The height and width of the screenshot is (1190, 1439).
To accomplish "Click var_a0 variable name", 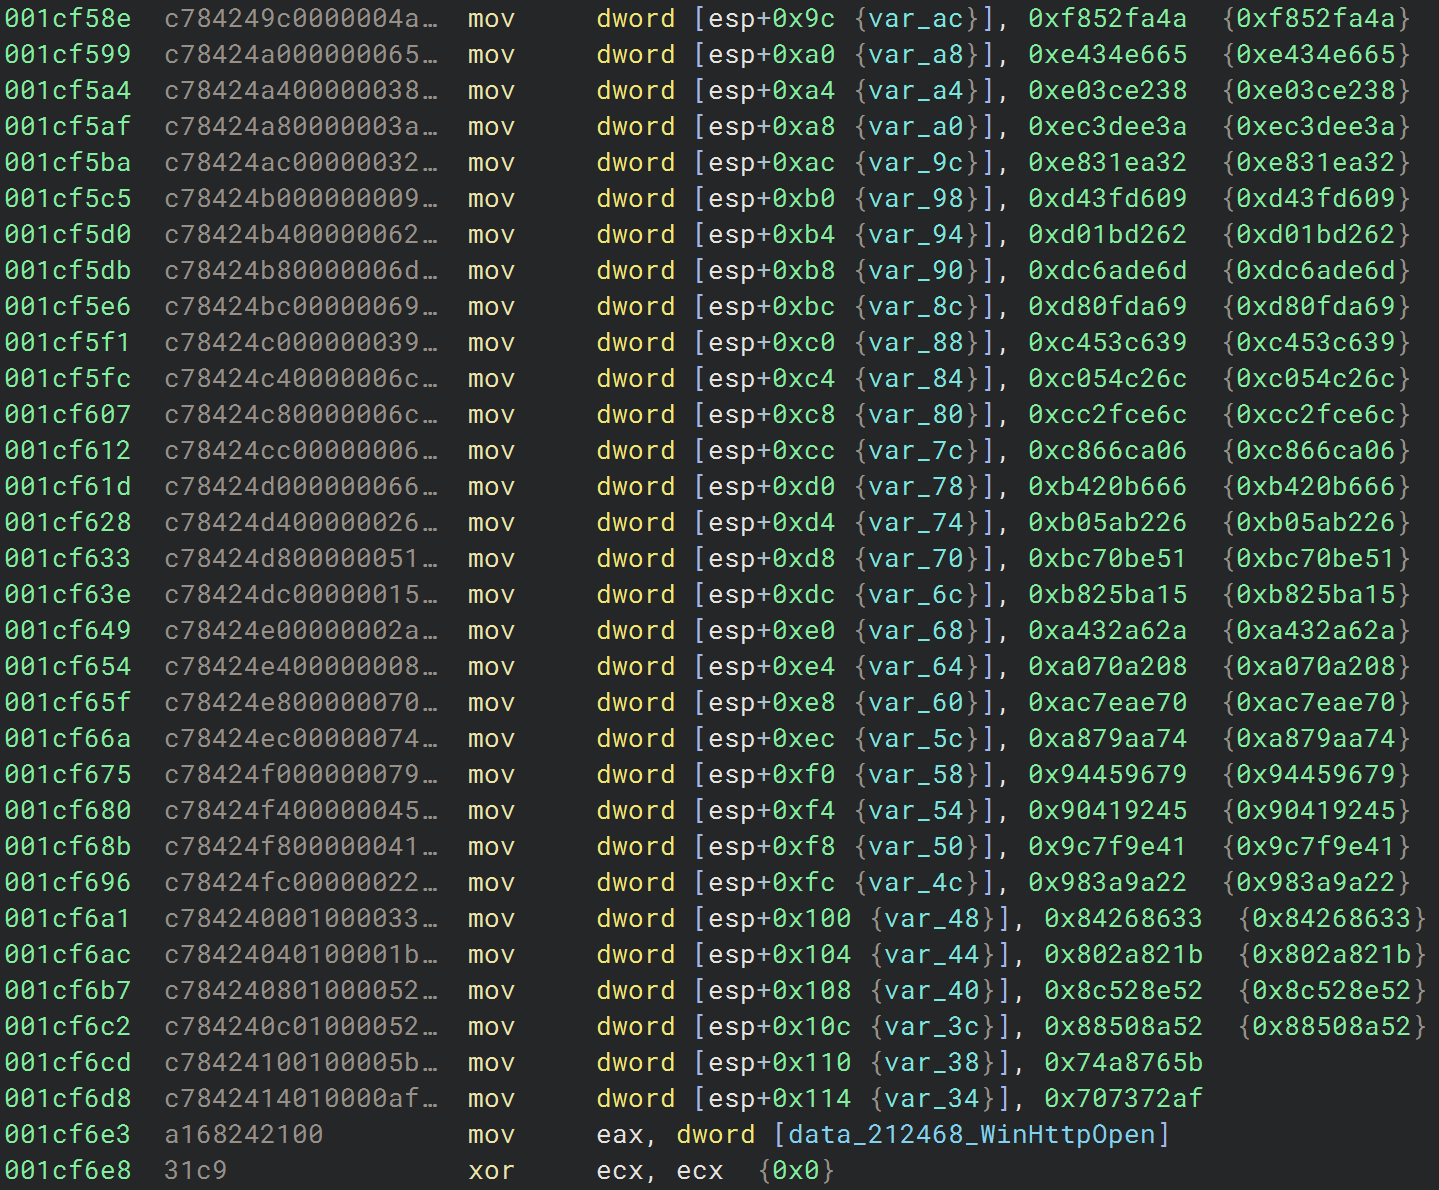I will tap(916, 126).
